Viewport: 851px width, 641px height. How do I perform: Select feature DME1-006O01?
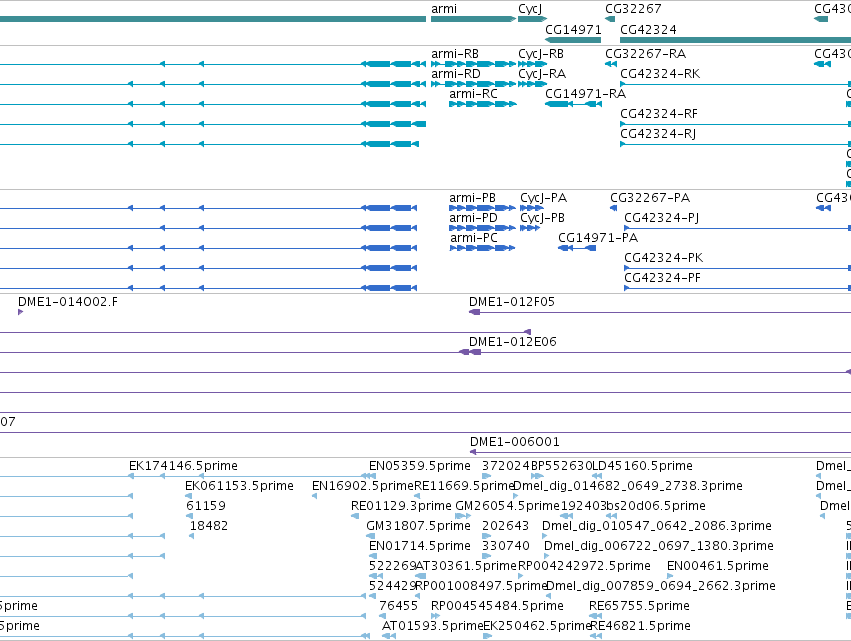[660, 452]
